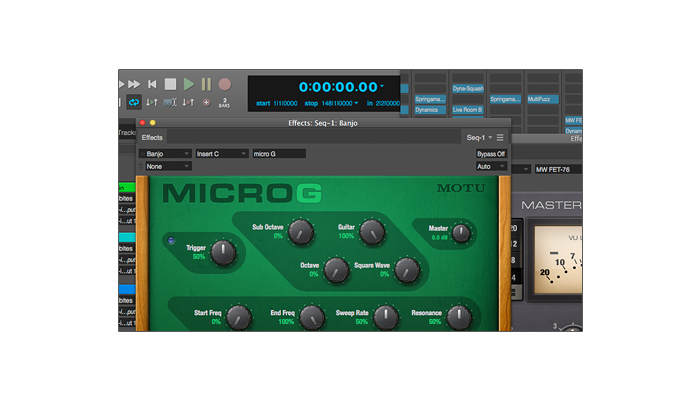Image resolution: width=700 pixels, height=400 pixels.
Task: Click the blue Trigger LED indicator on MicroG
Action: pos(171,241)
